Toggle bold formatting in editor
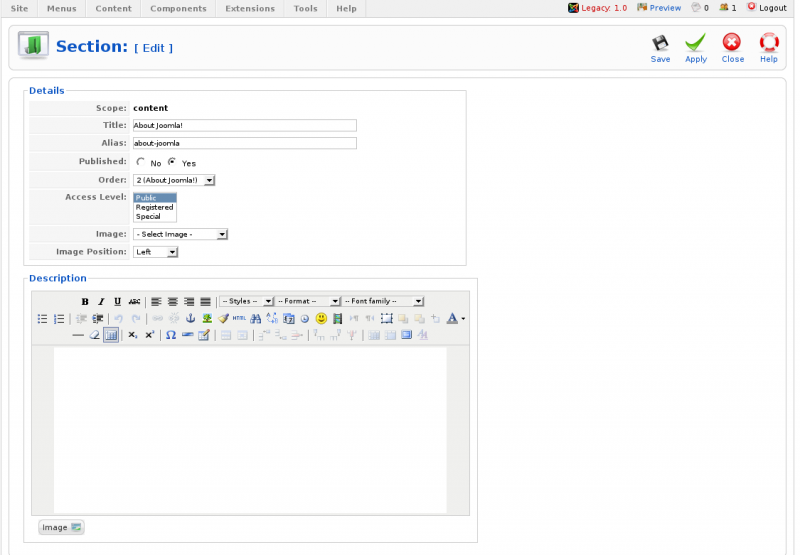The image size is (800, 555). (85, 302)
